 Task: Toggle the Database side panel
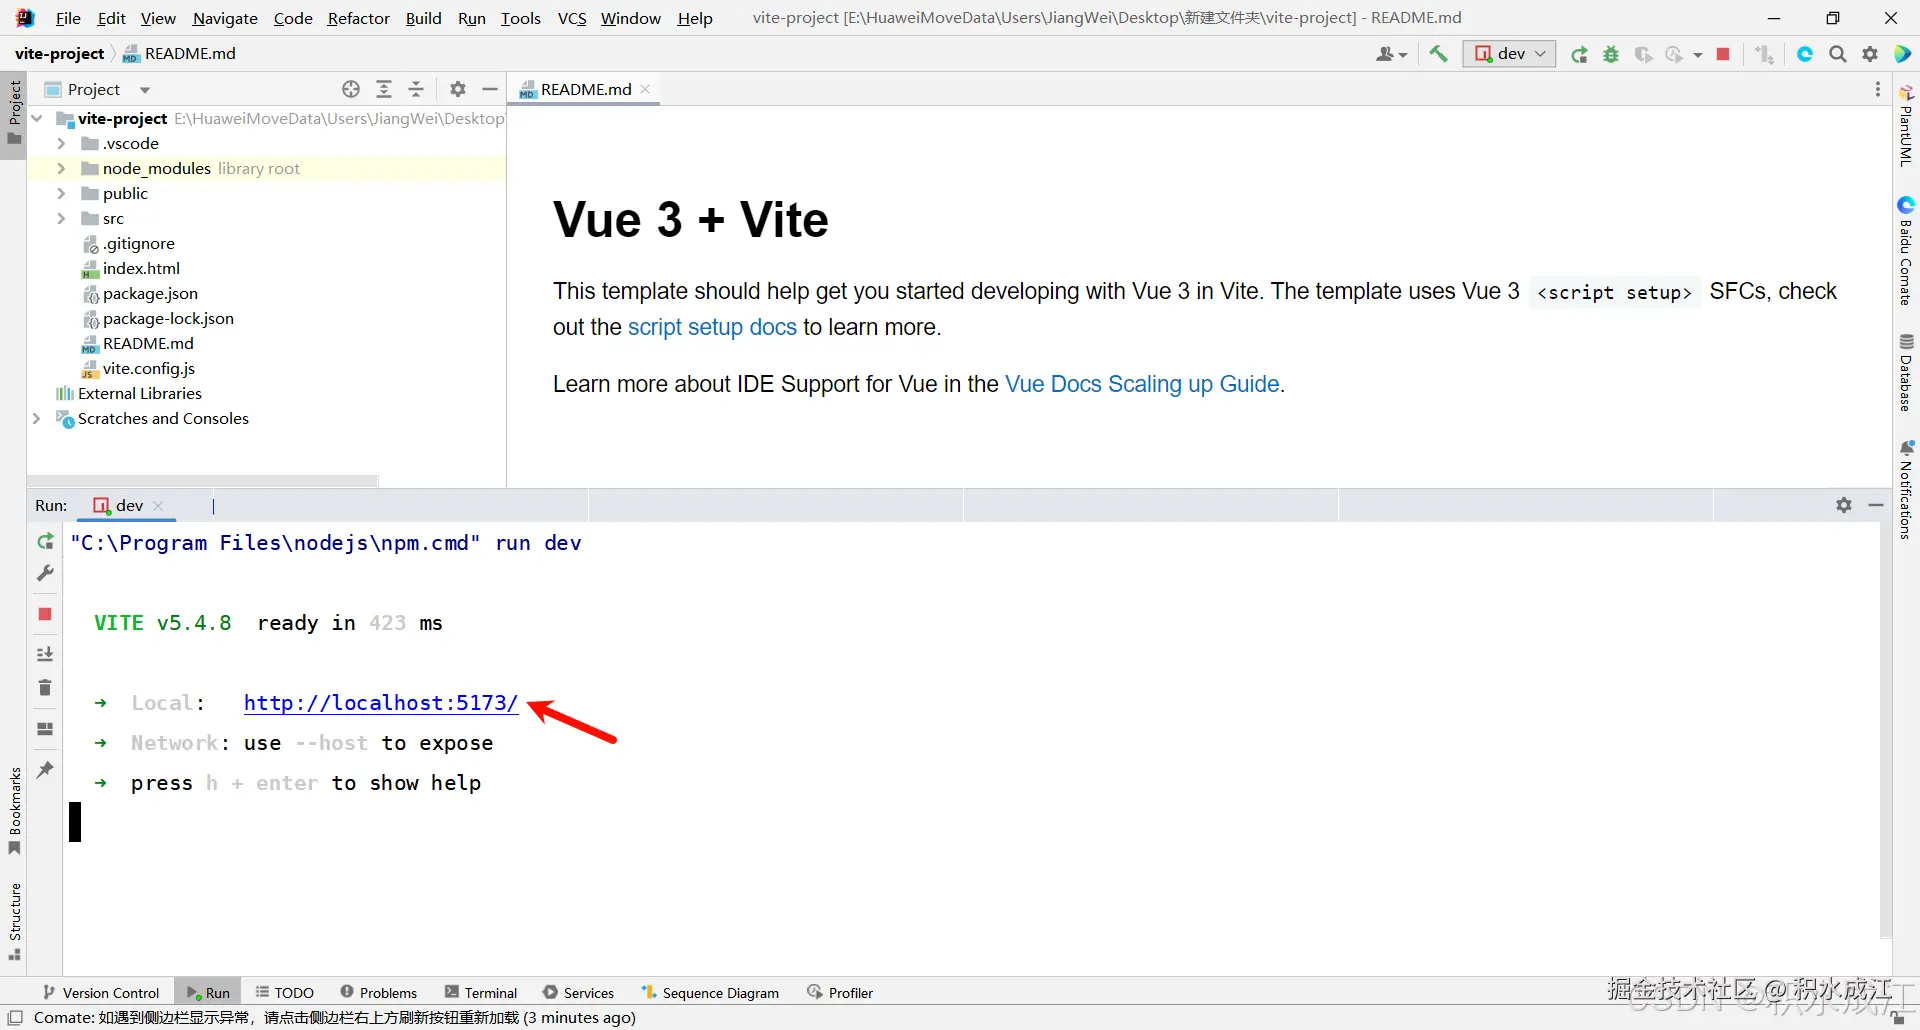click(1906, 372)
